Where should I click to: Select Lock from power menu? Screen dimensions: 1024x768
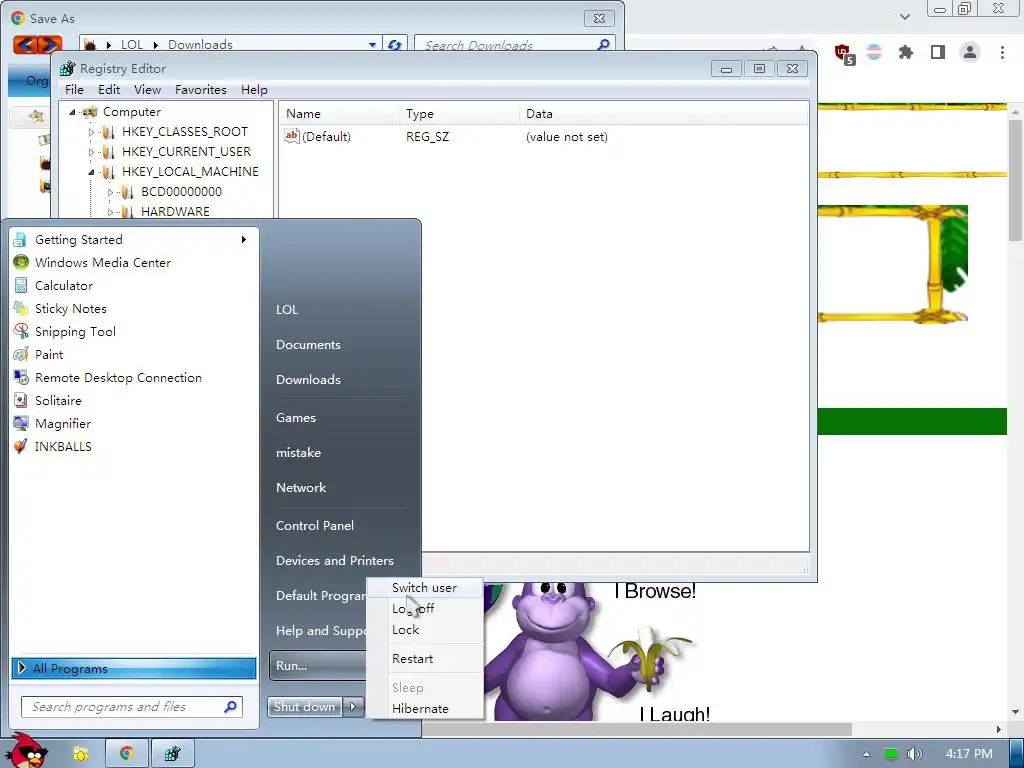(424, 630)
